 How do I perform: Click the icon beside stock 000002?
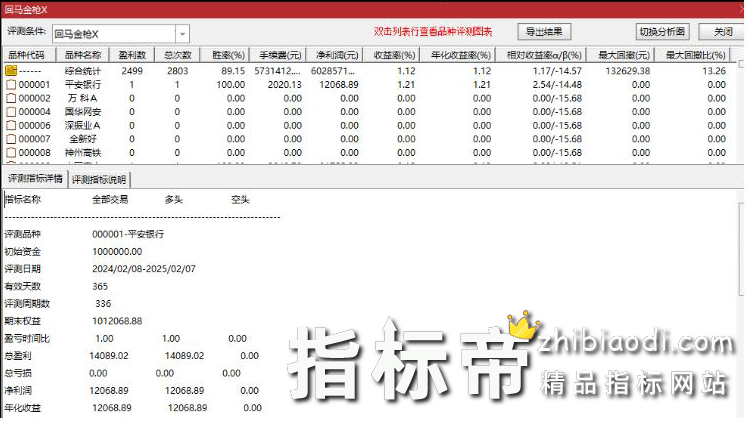click(11, 99)
